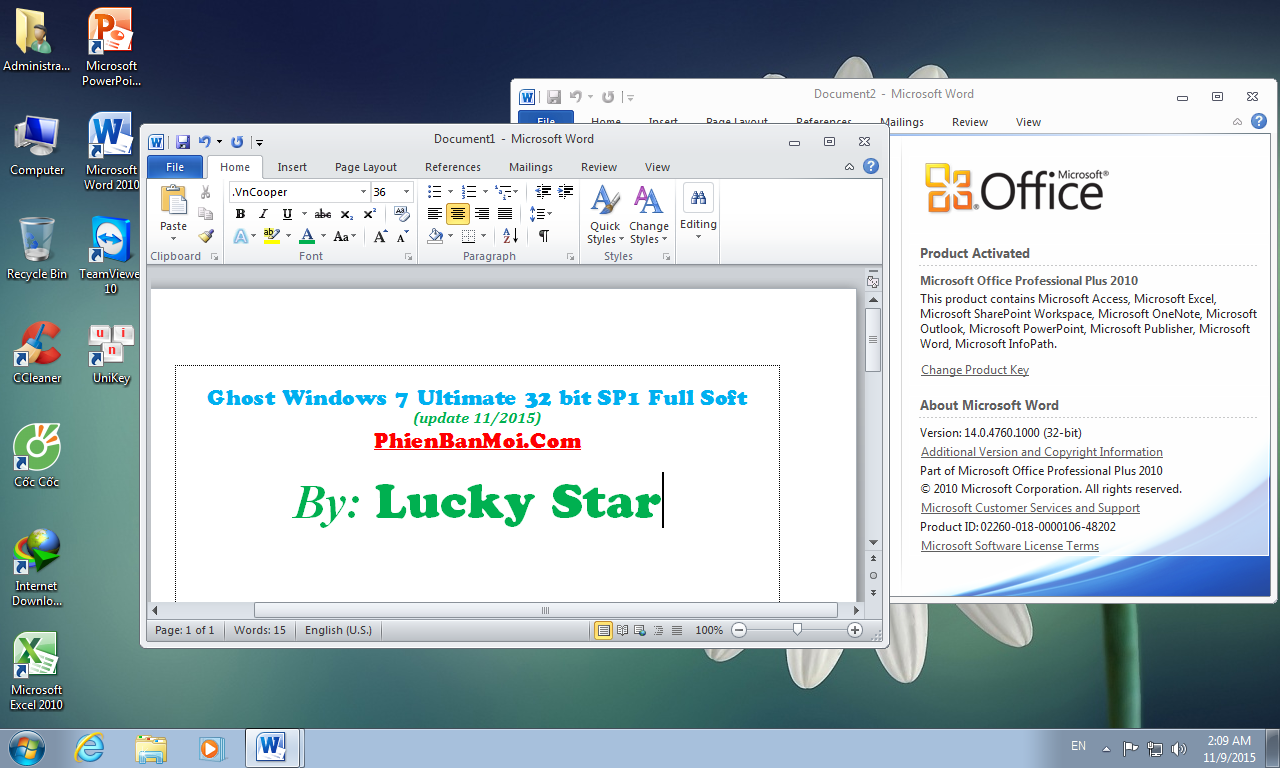
Task: Open Microsoft Customer Services and Support link
Action: tap(1030, 508)
